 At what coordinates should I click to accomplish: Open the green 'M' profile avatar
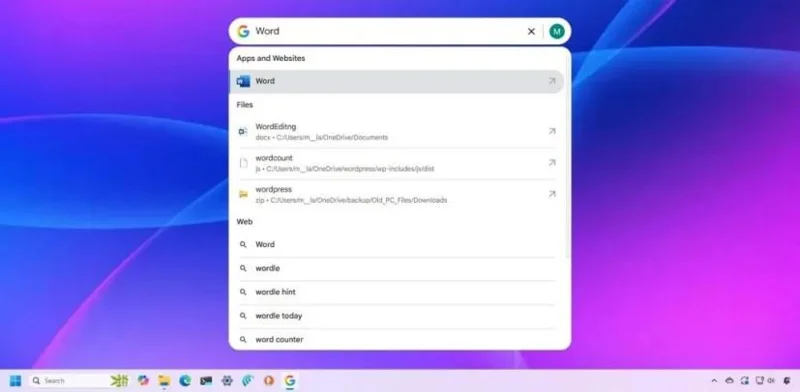[557, 31]
